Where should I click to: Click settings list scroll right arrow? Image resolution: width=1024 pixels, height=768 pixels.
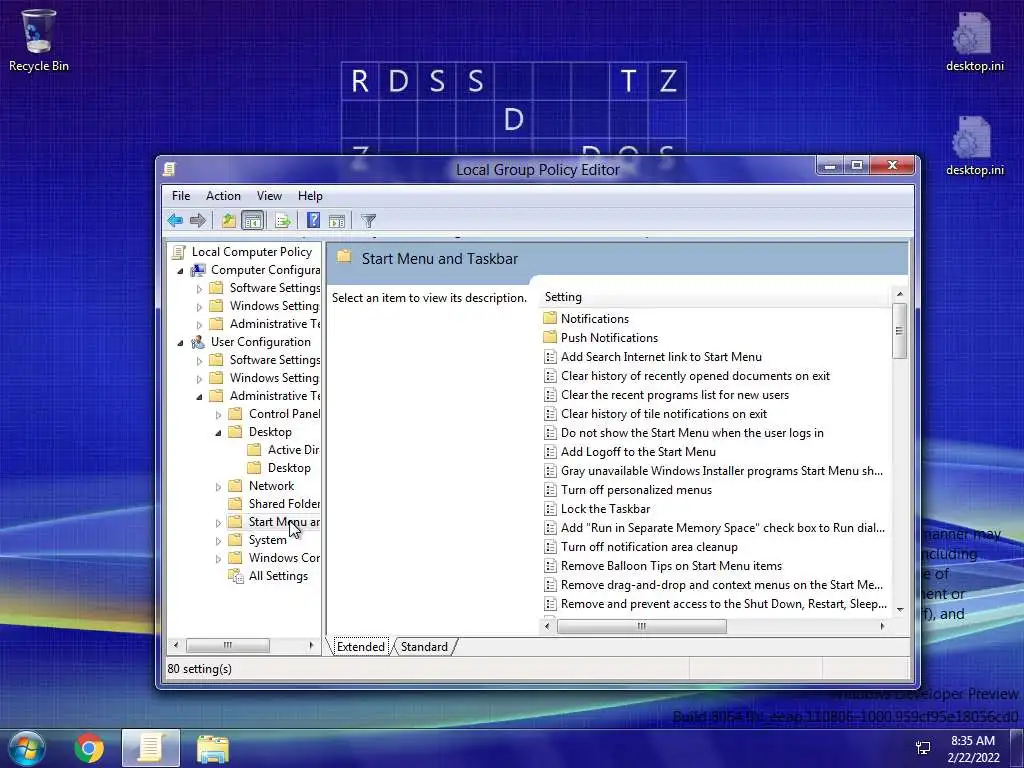[x=882, y=626]
